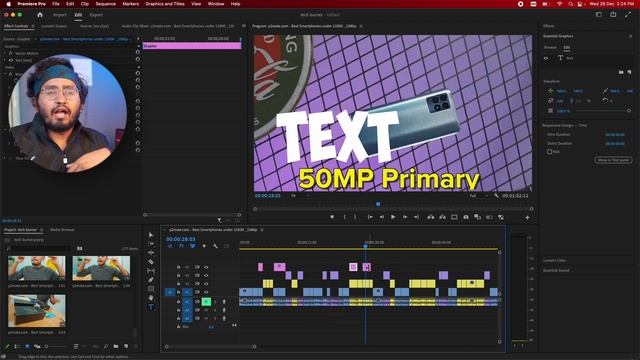Switch to the Import workspace

coord(60,15)
